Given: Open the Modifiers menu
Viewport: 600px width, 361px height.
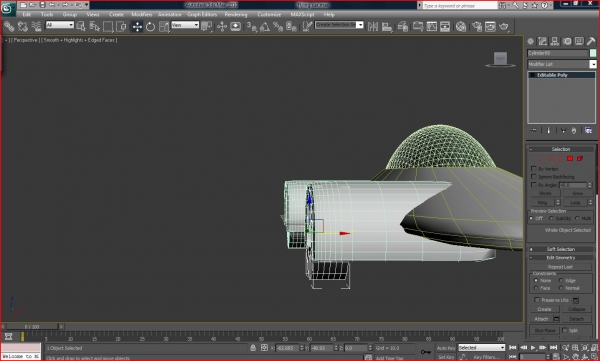Looking at the screenshot, I should (142, 15).
